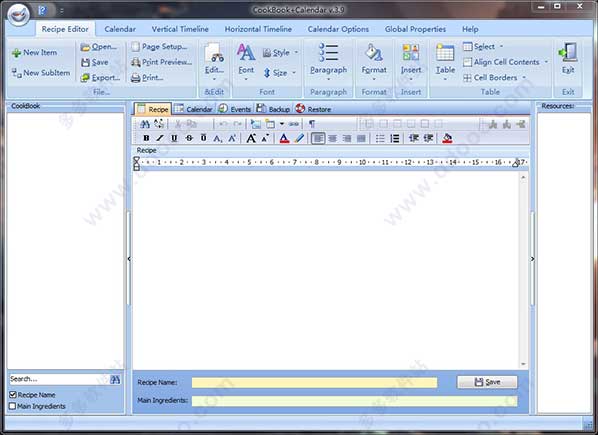Toggle the paragraph marks (¶) icon
Image resolution: width=598 pixels, height=435 pixels.
[312, 124]
